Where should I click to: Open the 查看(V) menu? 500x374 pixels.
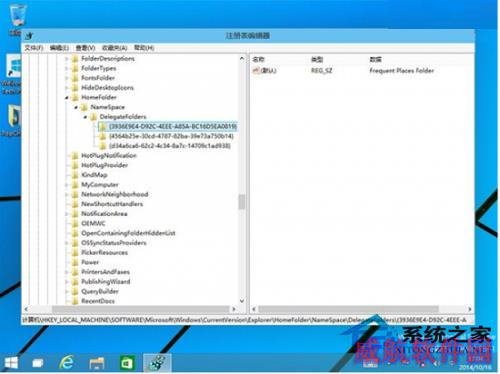coord(85,48)
